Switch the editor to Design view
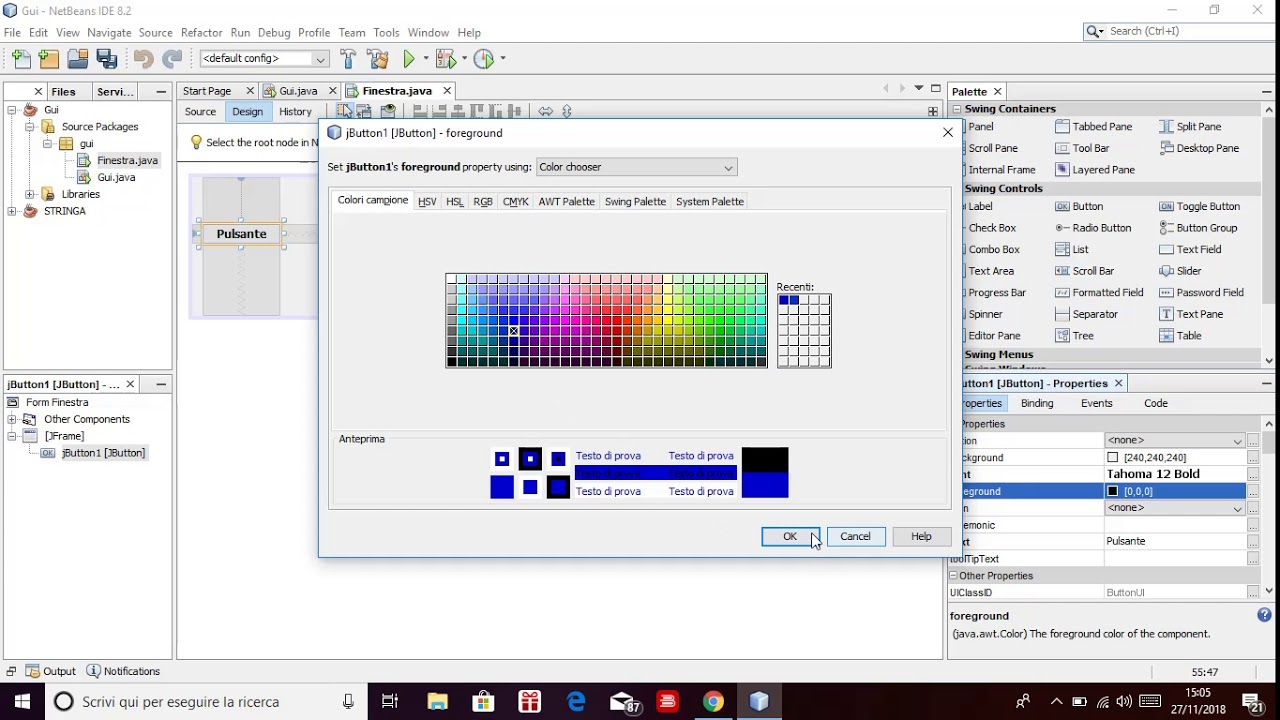Screen dimensions: 1280x720 click(247, 112)
